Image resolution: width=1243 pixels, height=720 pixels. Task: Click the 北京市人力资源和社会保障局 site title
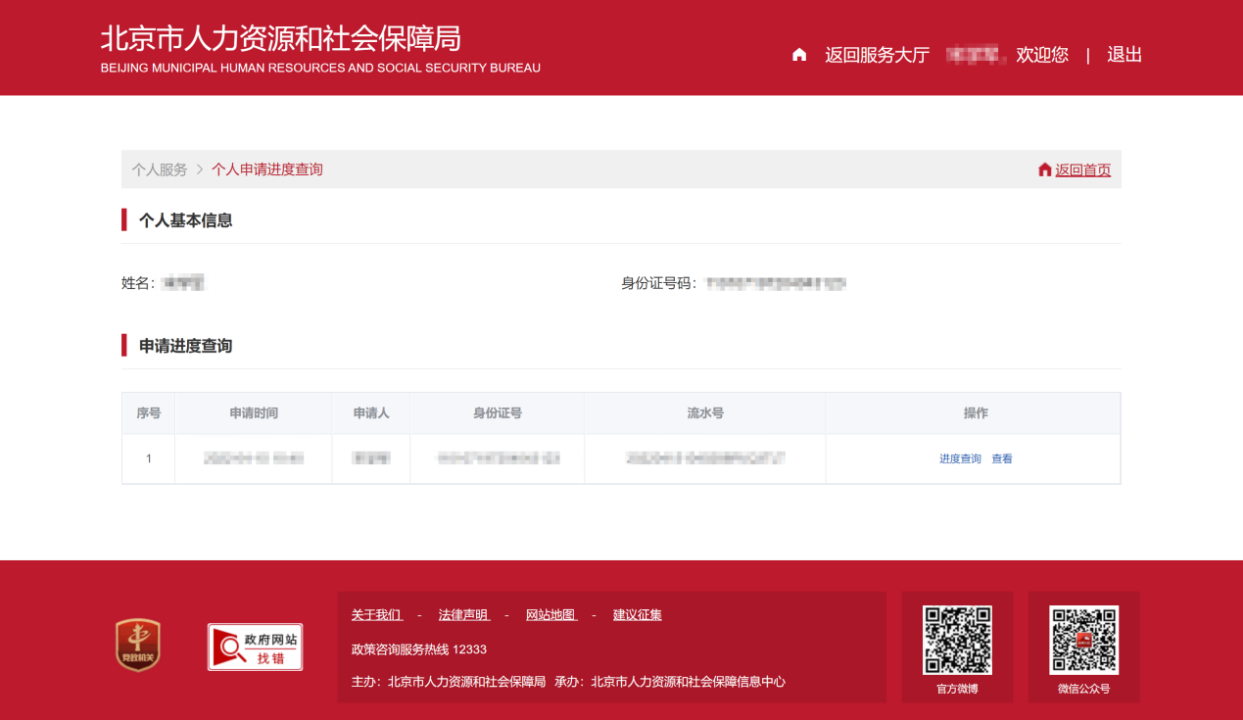click(281, 38)
